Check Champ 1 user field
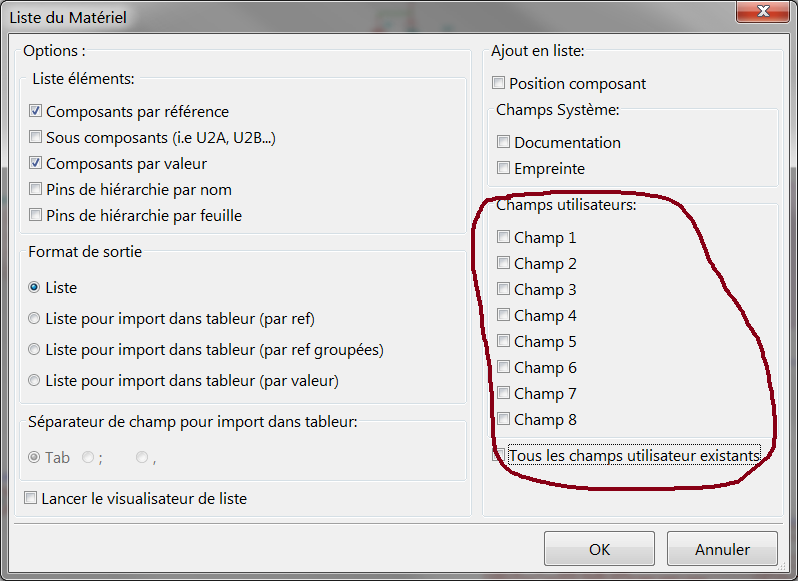The height and width of the screenshot is (581, 798). tap(503, 237)
